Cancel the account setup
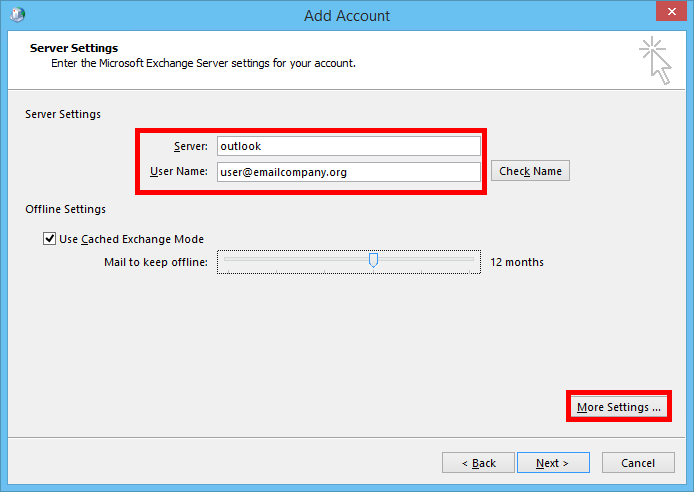Viewport: 694px width, 492px height. click(x=638, y=463)
